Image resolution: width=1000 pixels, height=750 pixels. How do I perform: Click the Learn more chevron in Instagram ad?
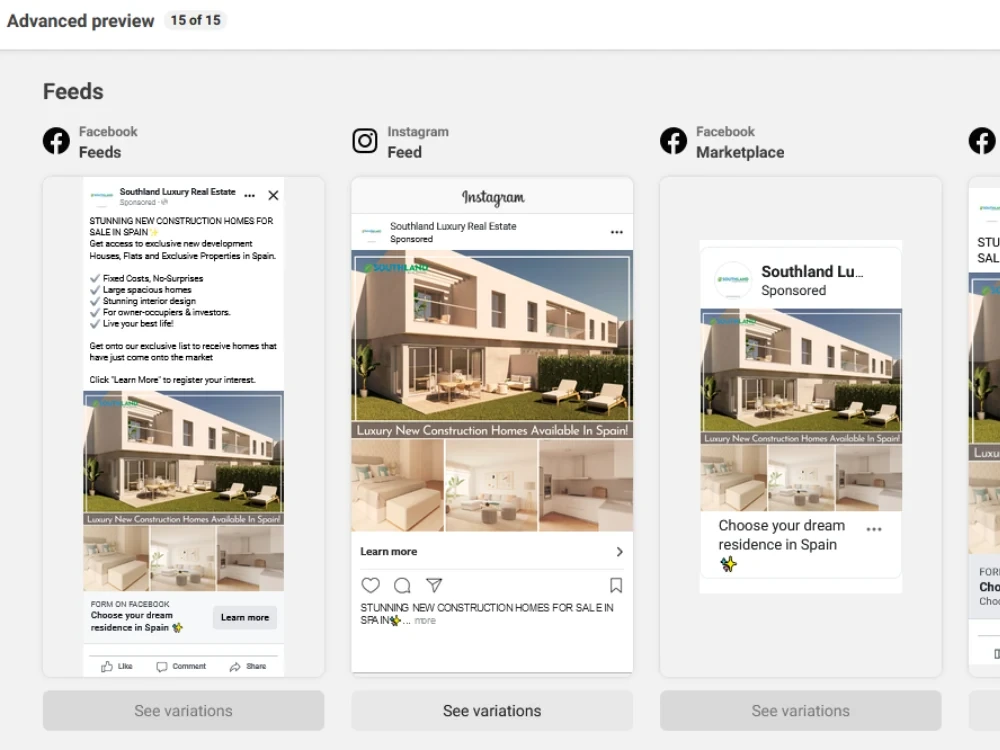(619, 552)
